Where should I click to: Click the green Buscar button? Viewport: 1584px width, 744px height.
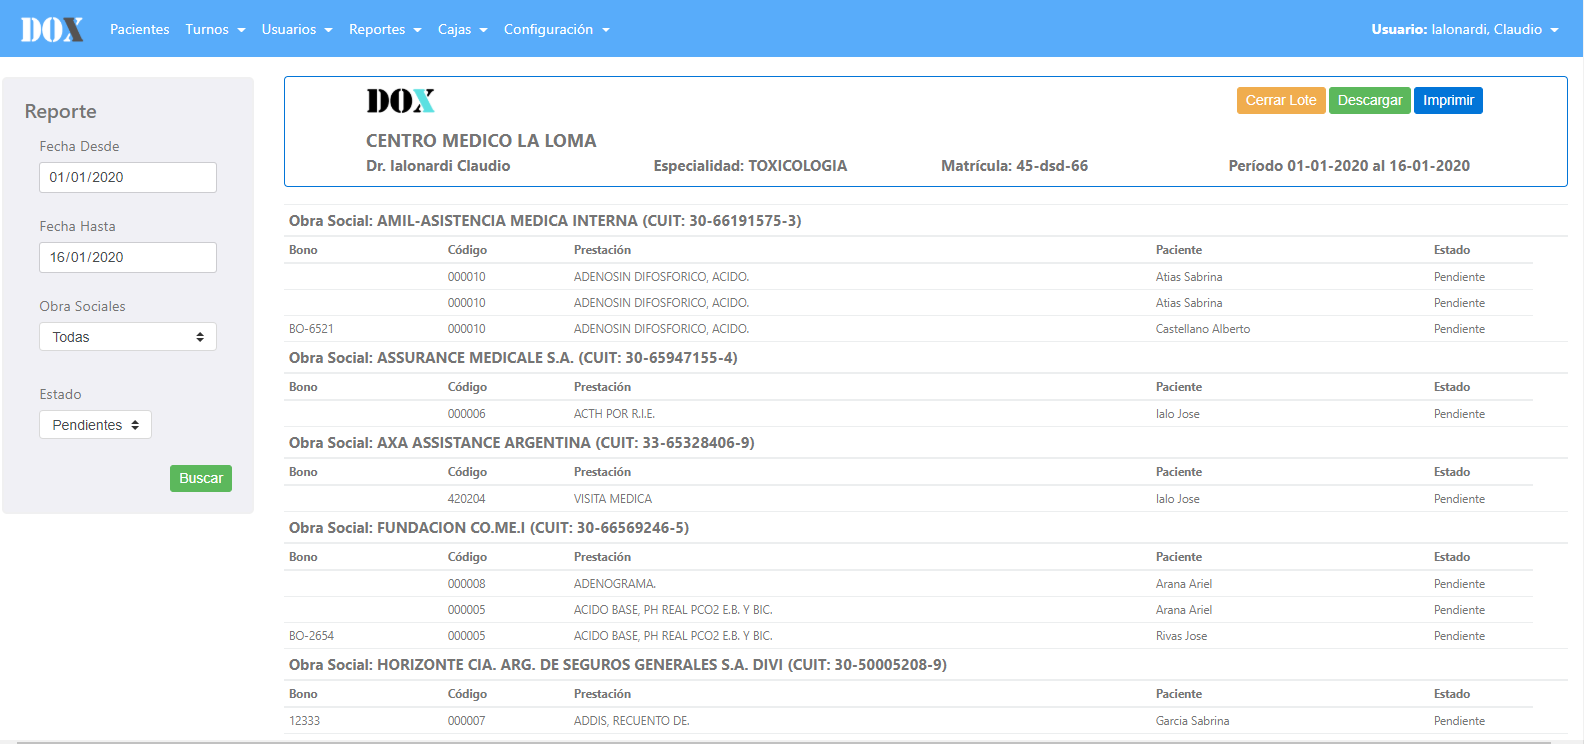point(201,478)
